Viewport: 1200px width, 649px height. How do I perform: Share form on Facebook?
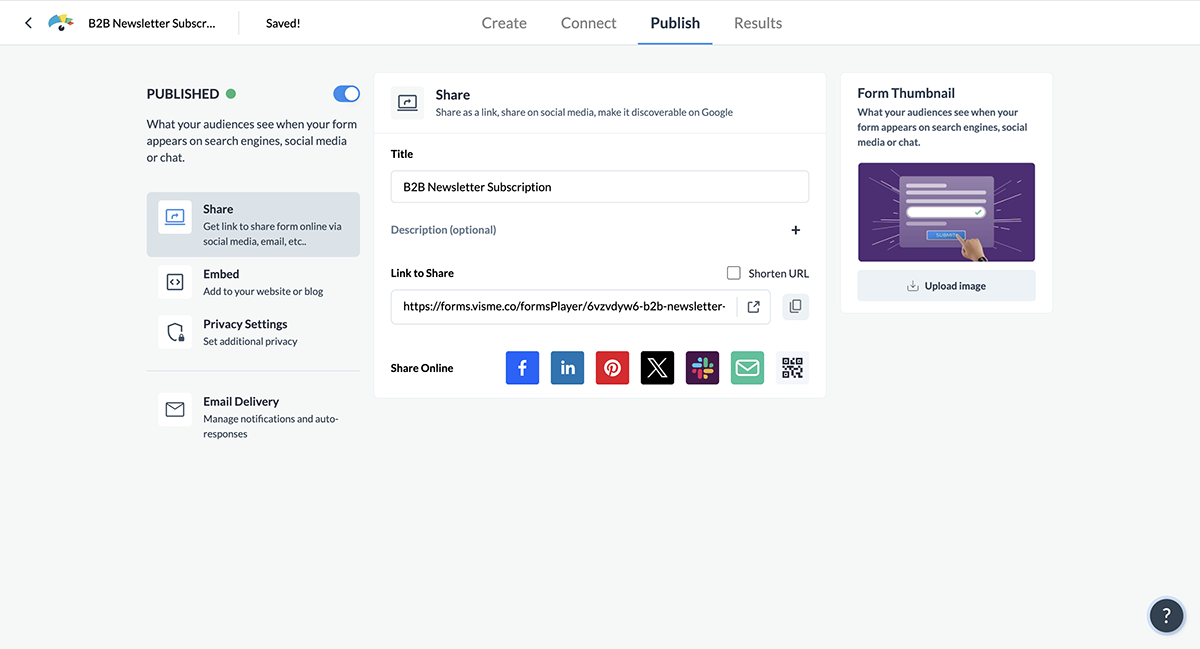click(x=522, y=368)
